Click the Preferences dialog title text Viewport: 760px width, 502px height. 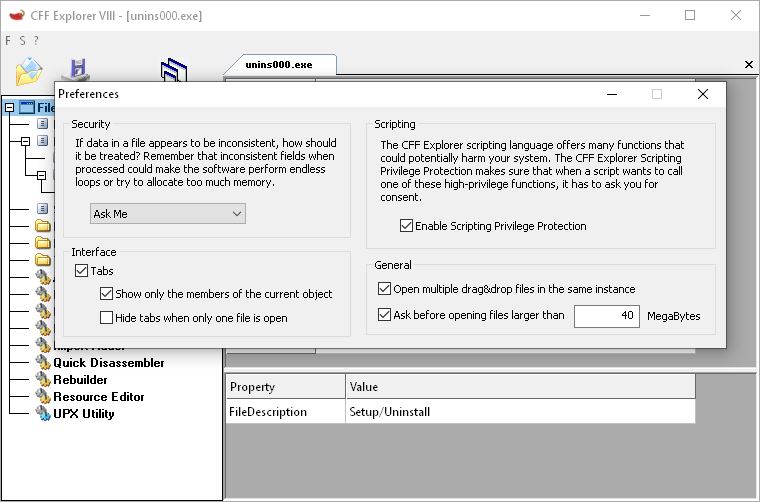coord(88,94)
